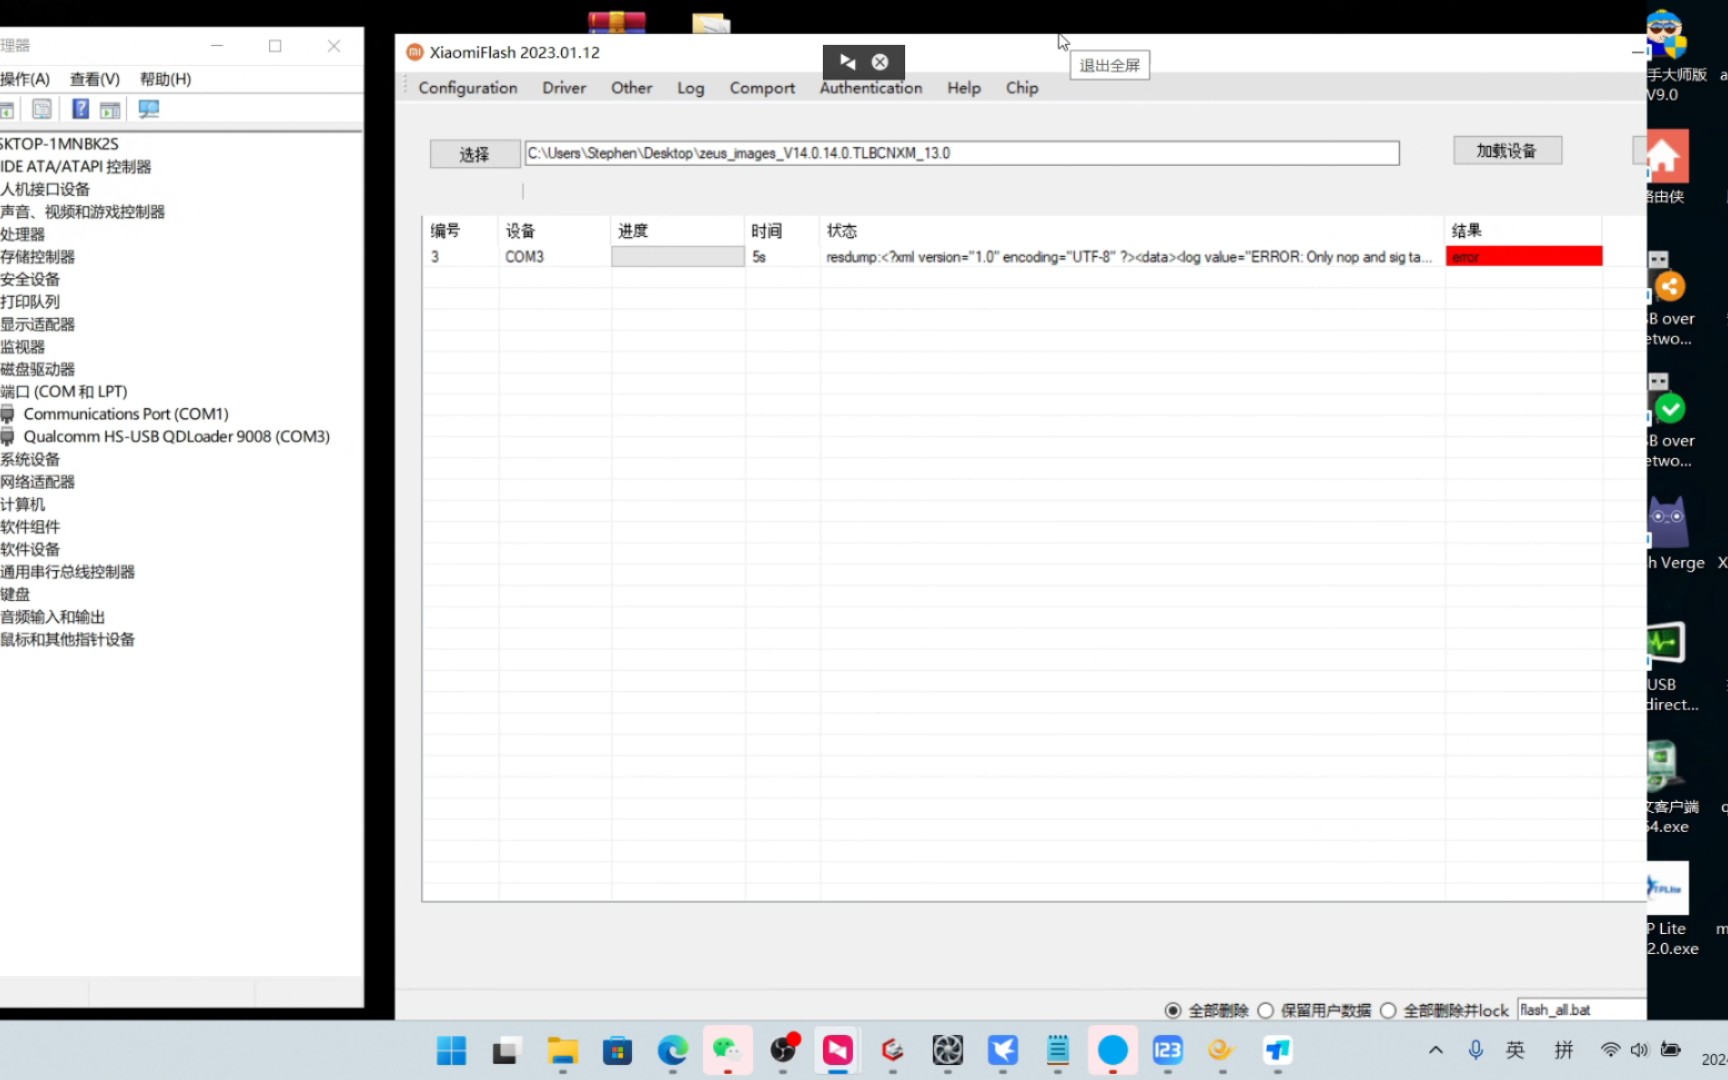Focus the firmware image path field
This screenshot has width=1728, height=1080.
pyautogui.click(x=962, y=153)
